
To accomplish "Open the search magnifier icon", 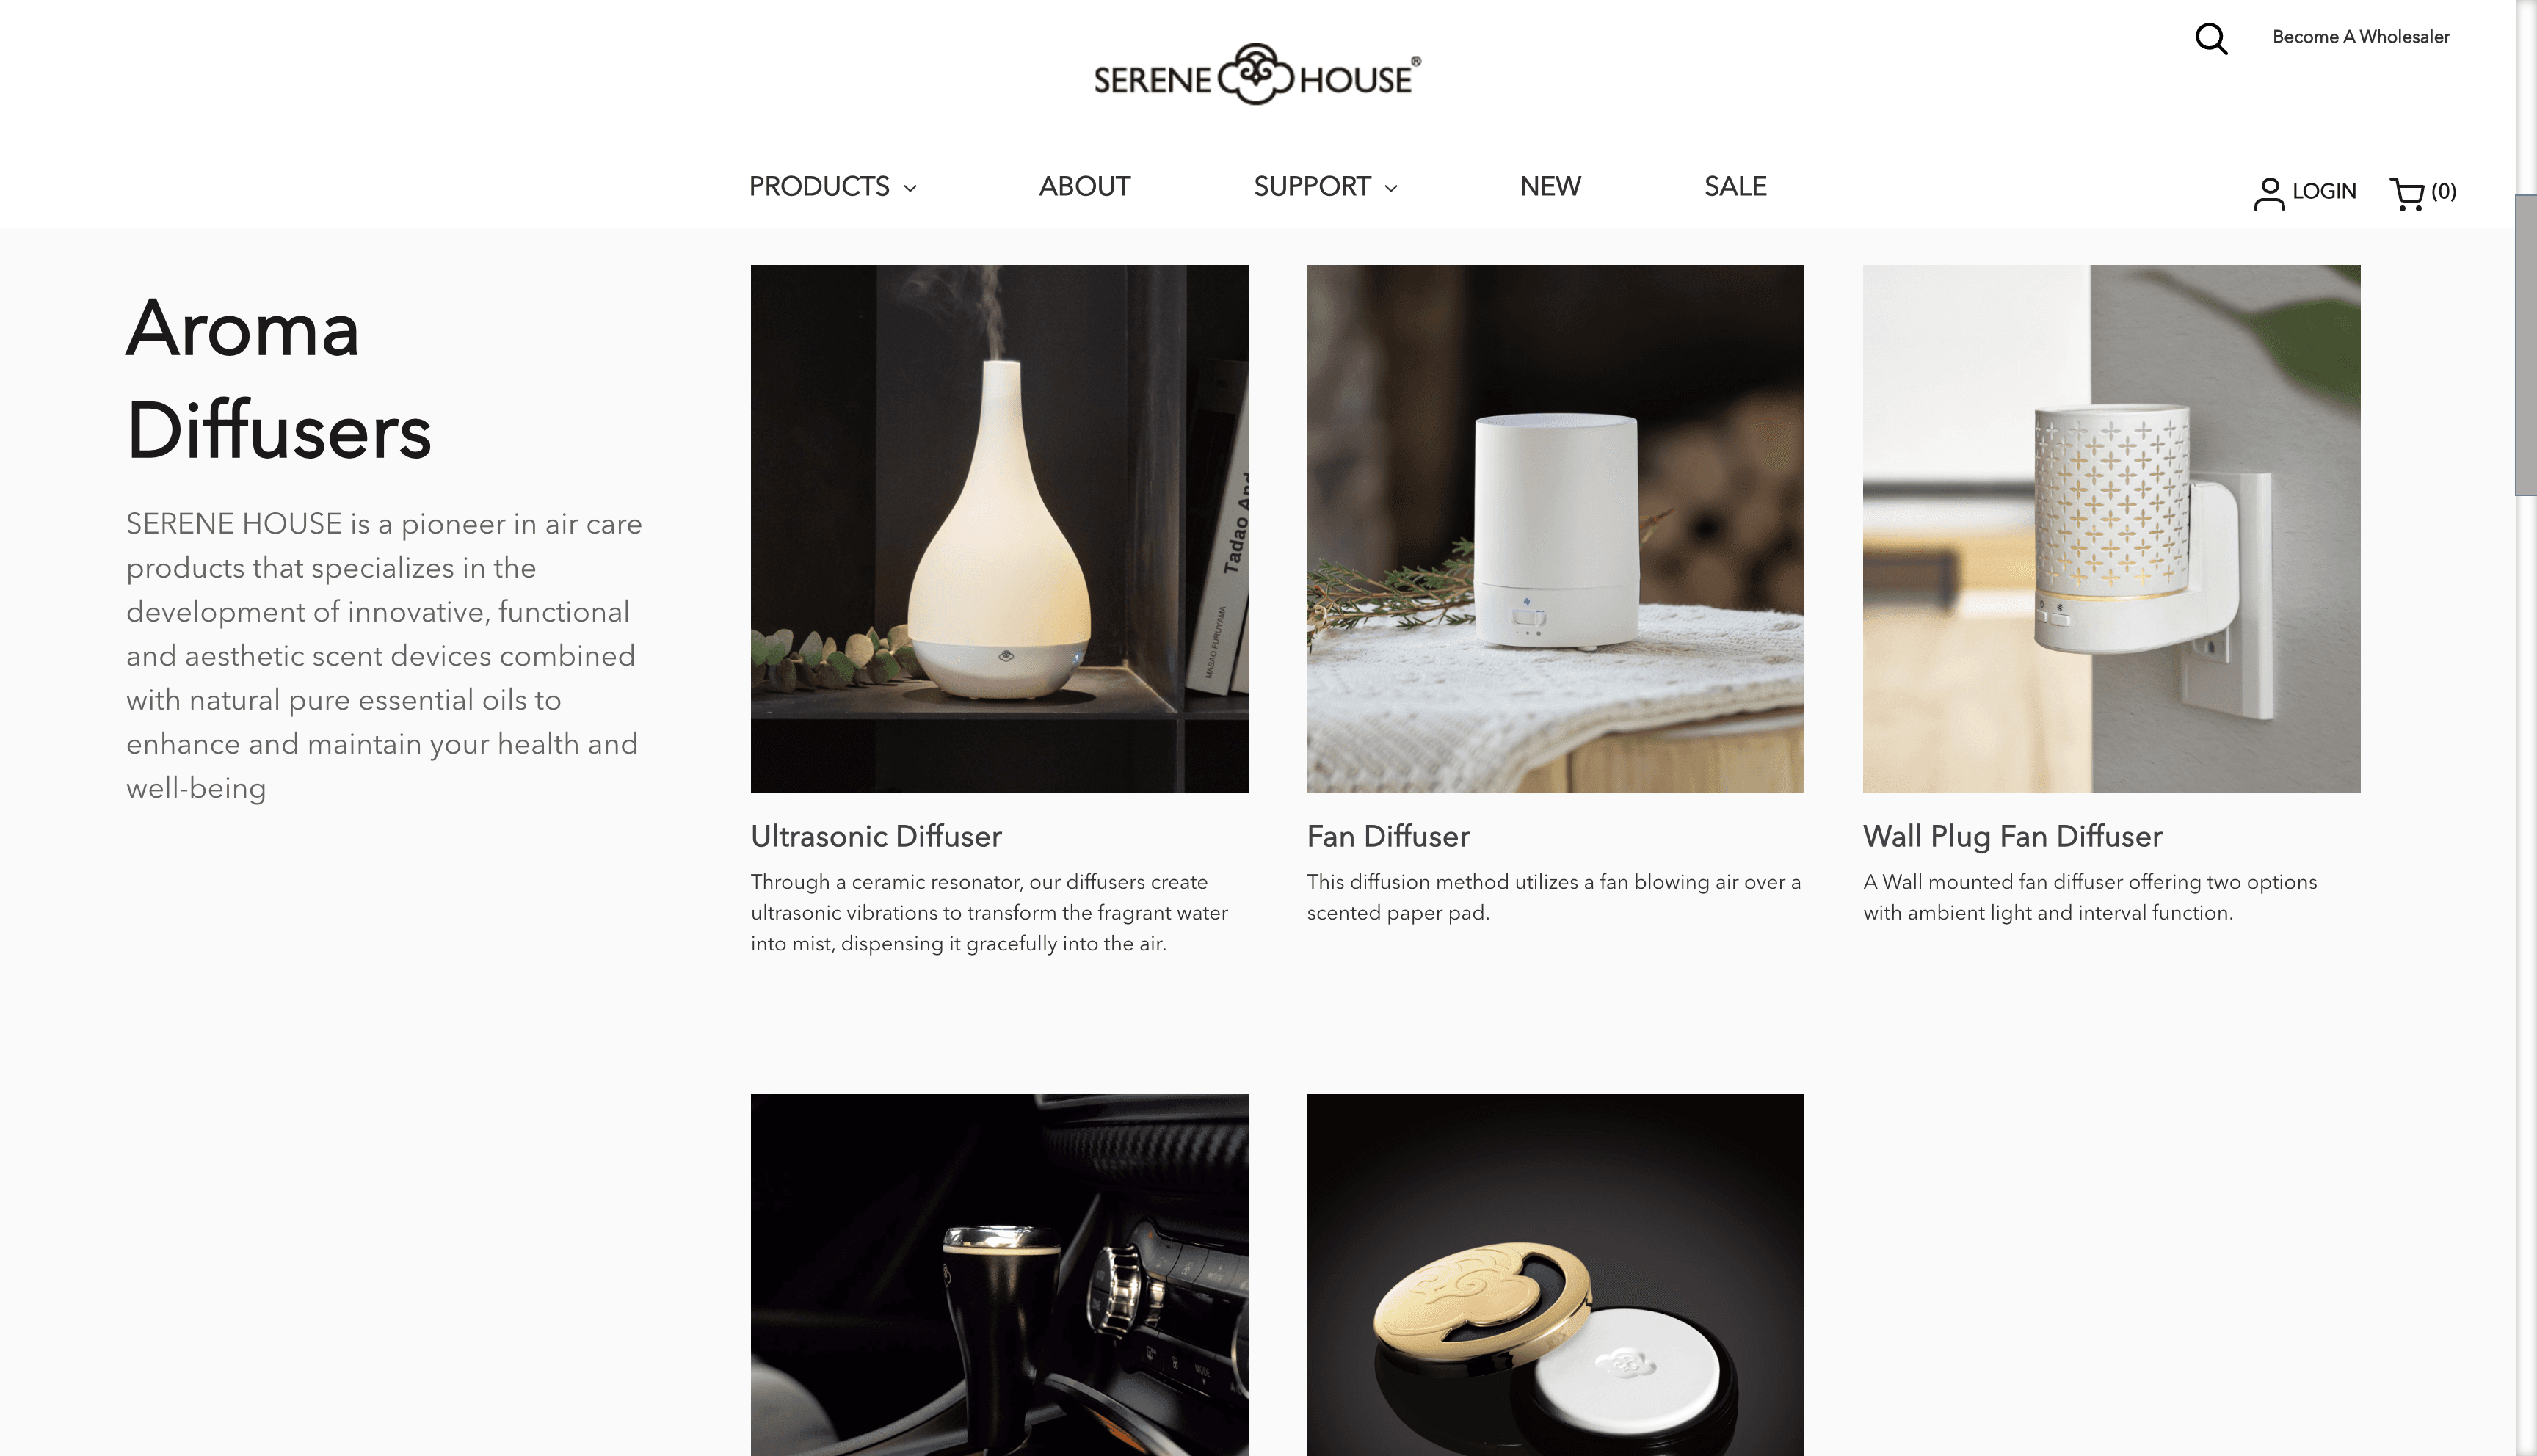I will pyautogui.click(x=2211, y=39).
